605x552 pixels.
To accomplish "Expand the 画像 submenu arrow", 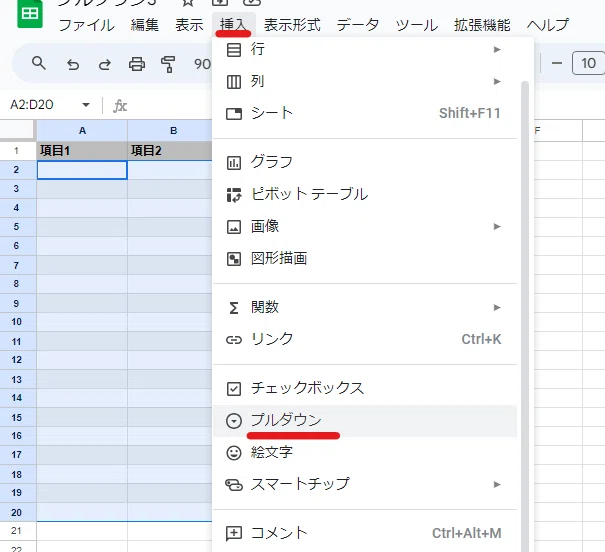I will tap(497, 226).
